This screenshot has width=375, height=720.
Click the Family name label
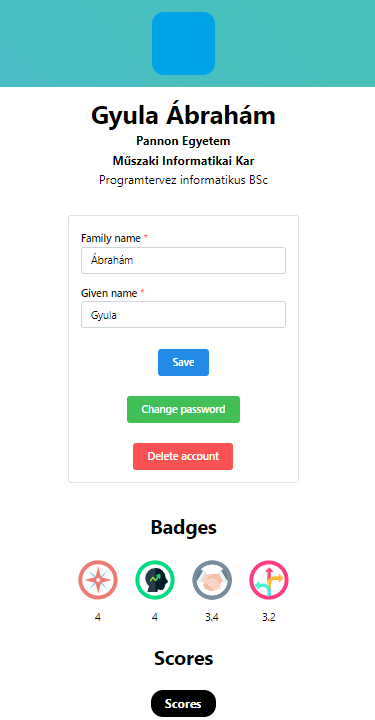point(111,238)
